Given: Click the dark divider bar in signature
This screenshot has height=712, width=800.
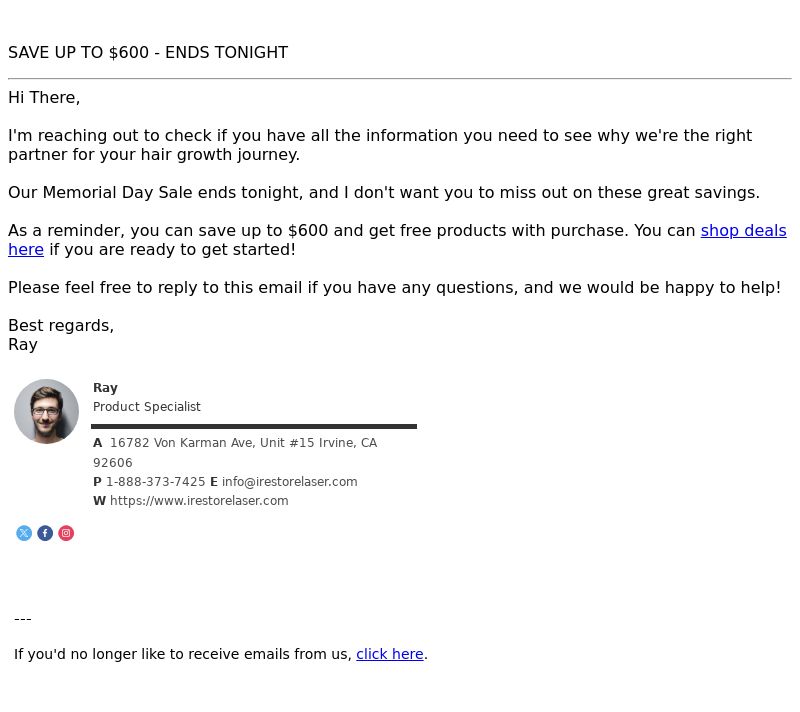Looking at the screenshot, I should 254,426.
